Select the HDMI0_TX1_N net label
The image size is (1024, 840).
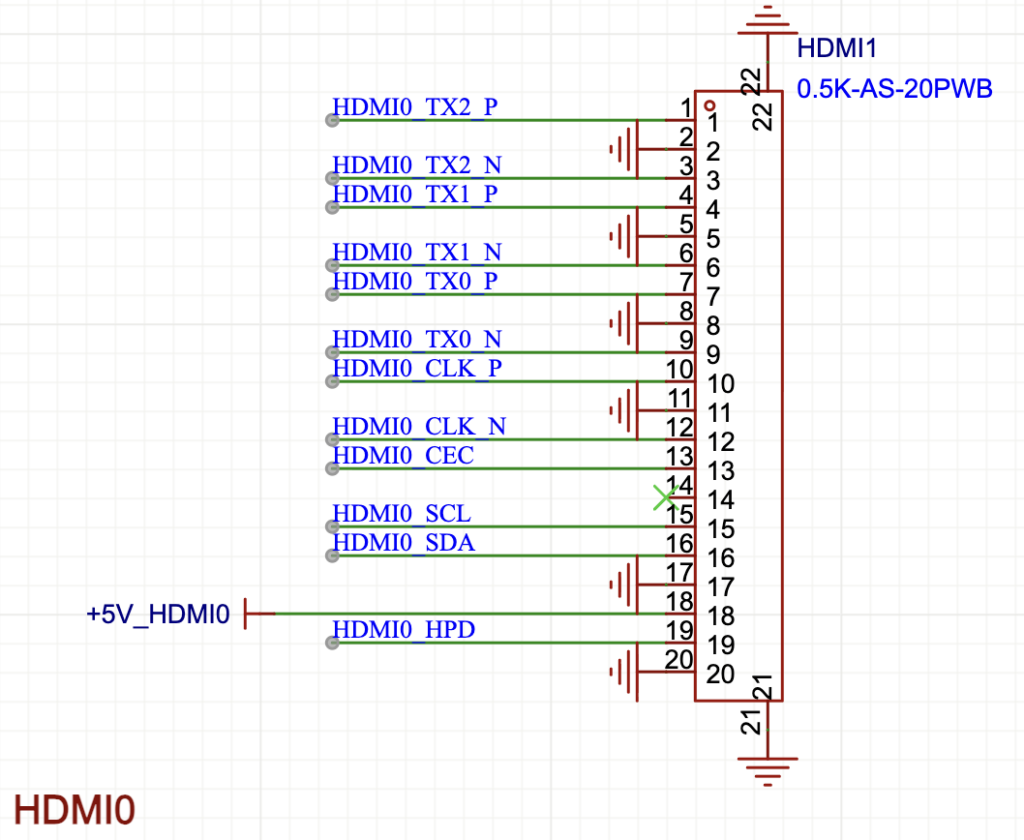[416, 252]
